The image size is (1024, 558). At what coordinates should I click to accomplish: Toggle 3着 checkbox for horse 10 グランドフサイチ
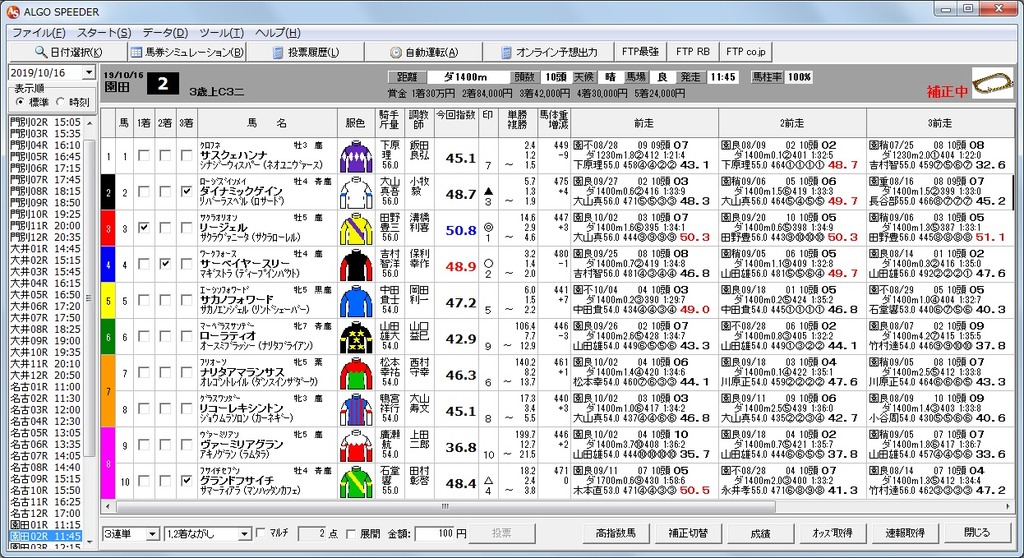point(187,480)
